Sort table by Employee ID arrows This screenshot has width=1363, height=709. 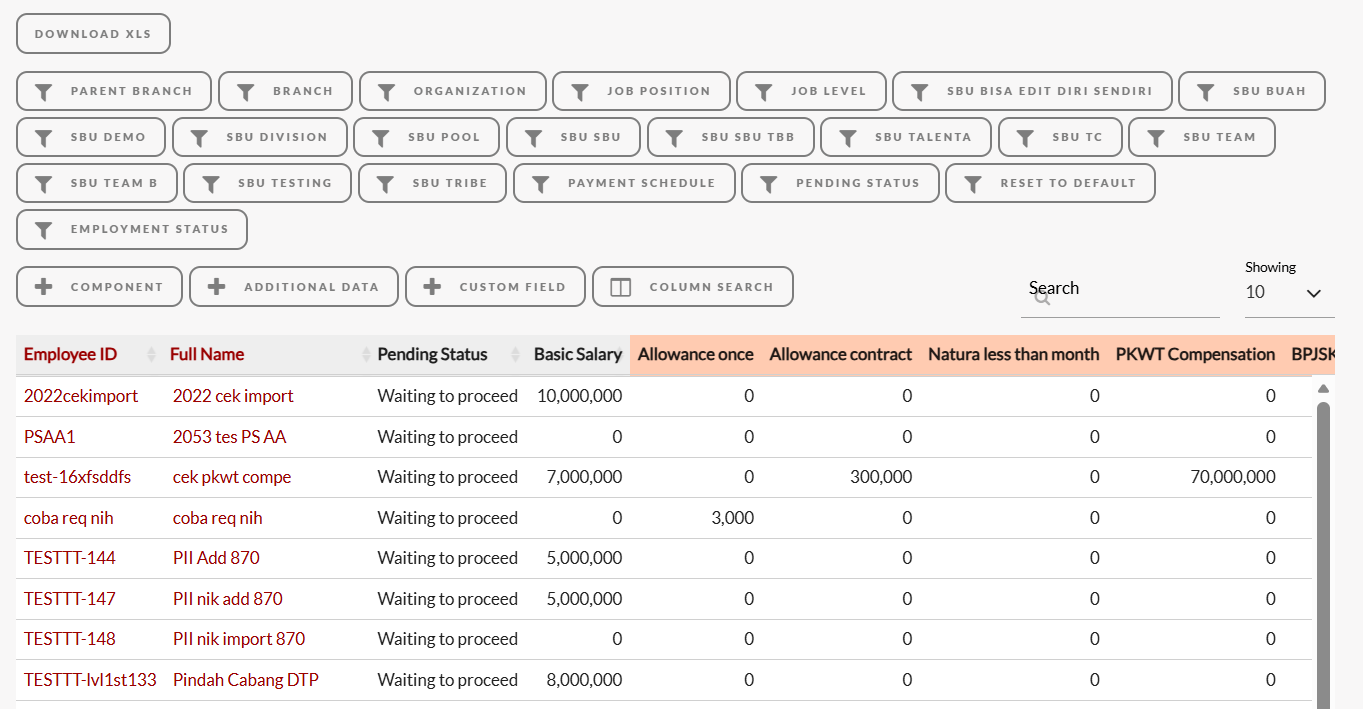(152, 354)
